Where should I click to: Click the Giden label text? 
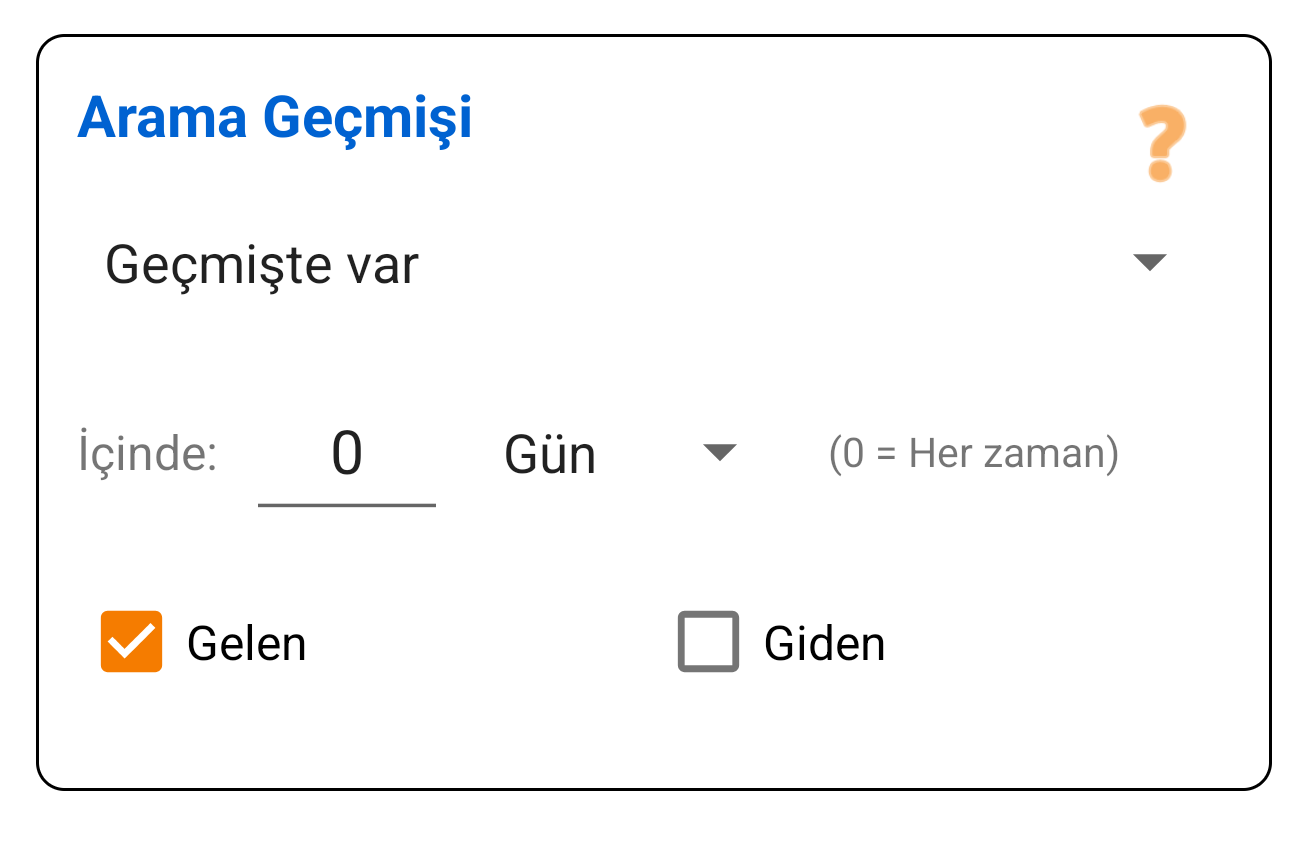coord(822,642)
